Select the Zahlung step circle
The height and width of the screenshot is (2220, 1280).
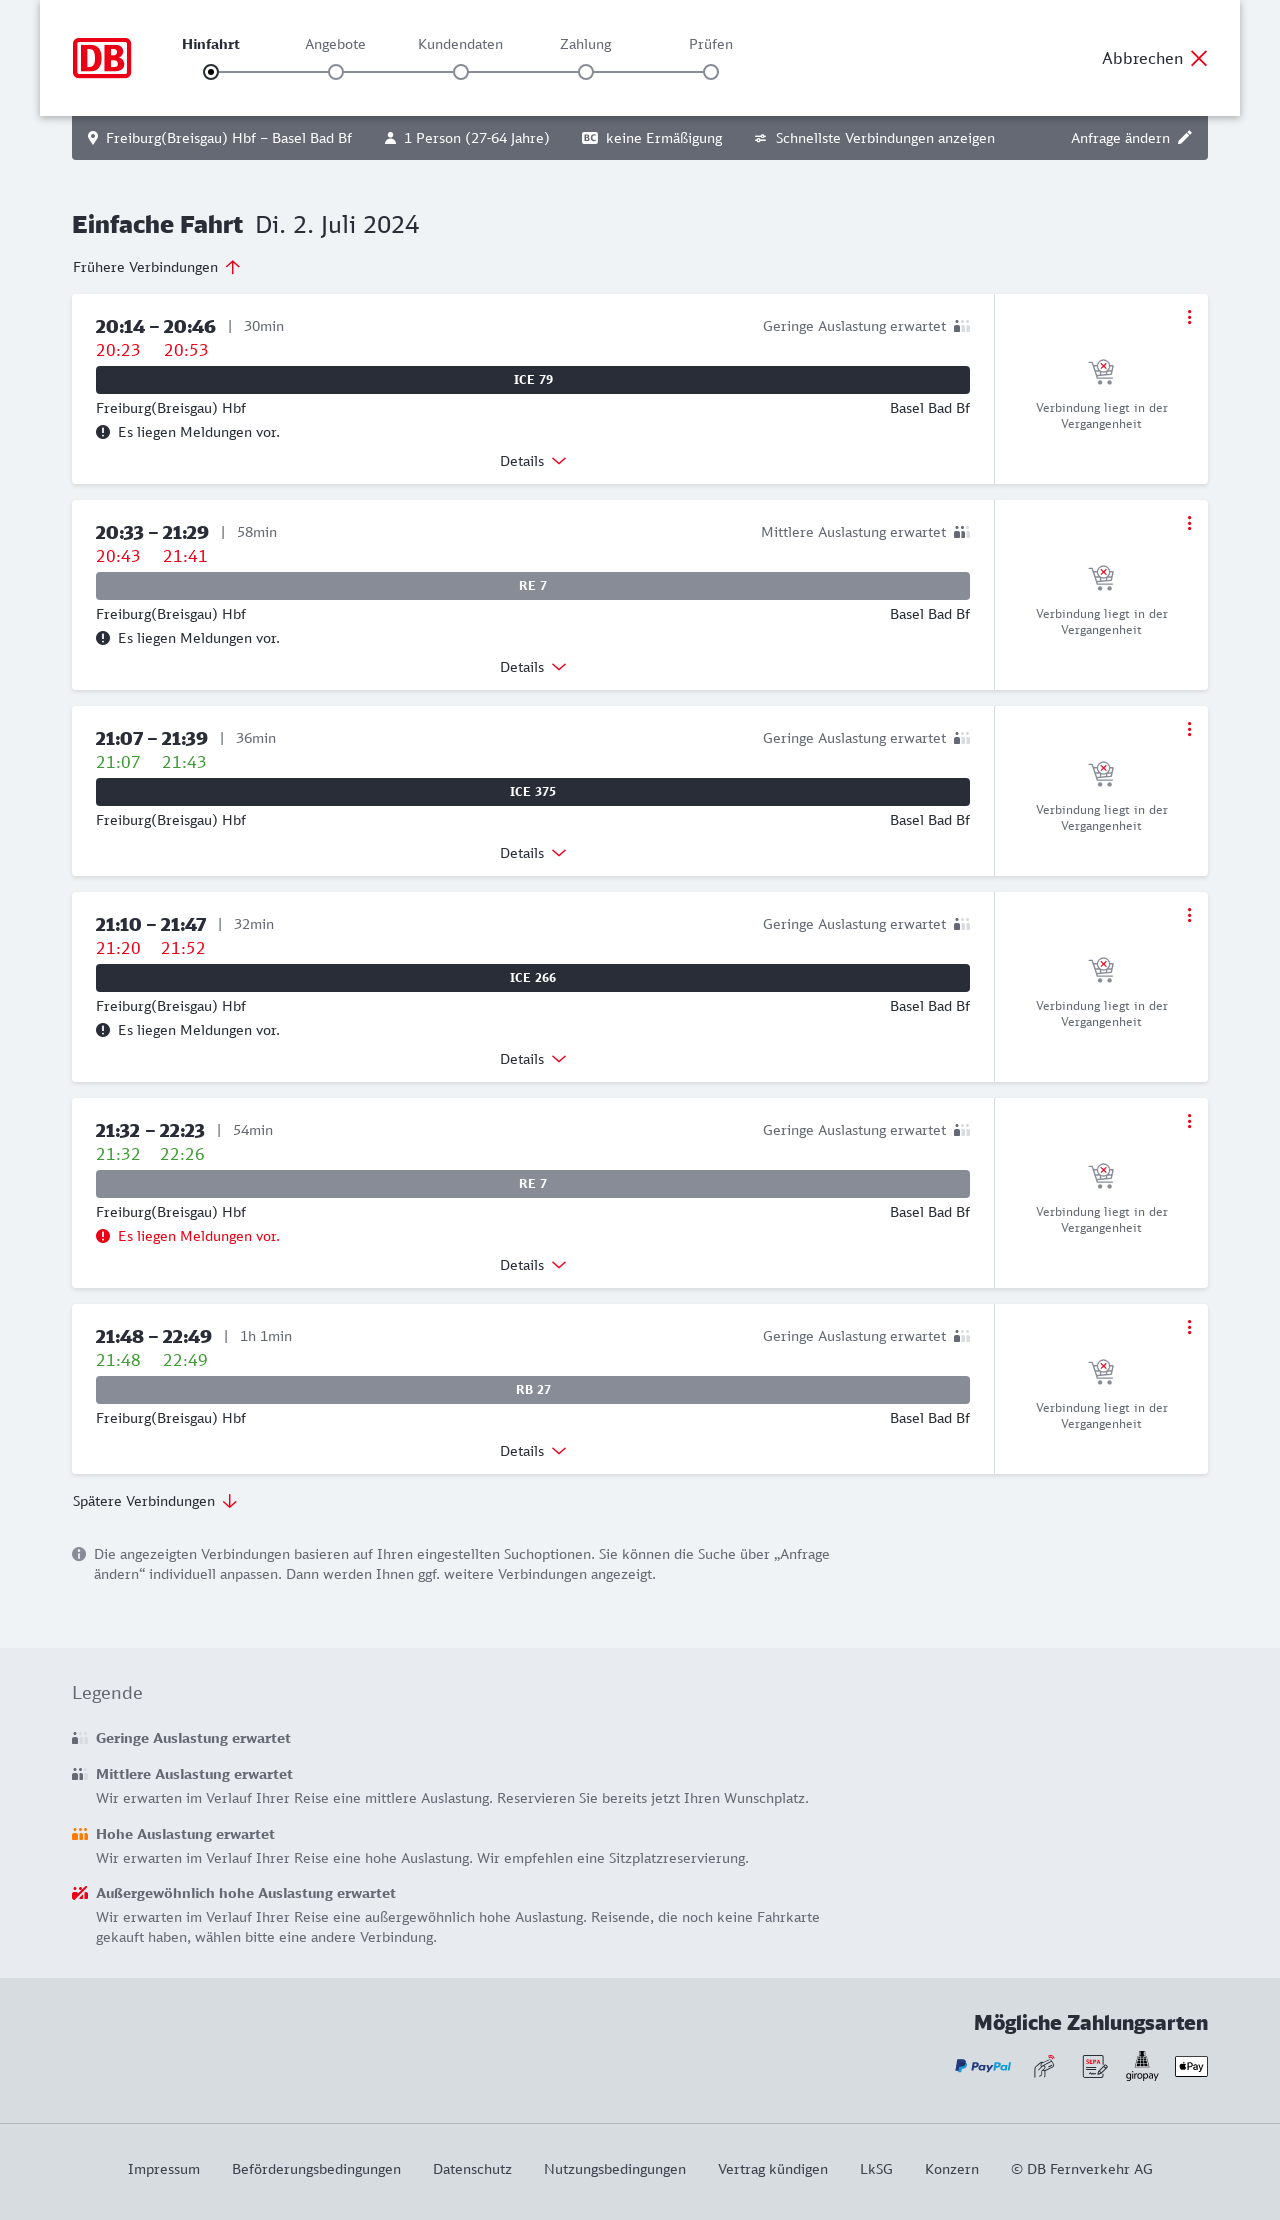click(x=586, y=72)
